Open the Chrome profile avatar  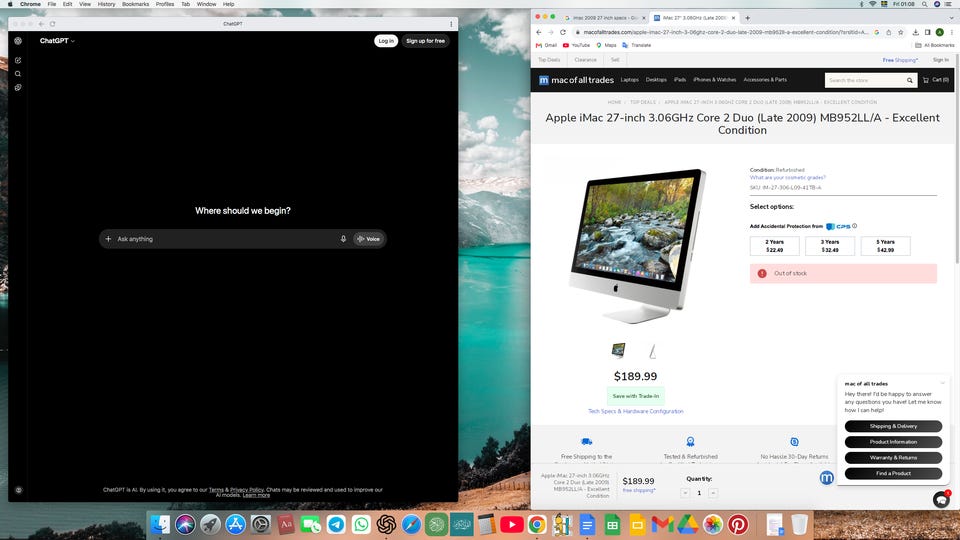point(939,32)
